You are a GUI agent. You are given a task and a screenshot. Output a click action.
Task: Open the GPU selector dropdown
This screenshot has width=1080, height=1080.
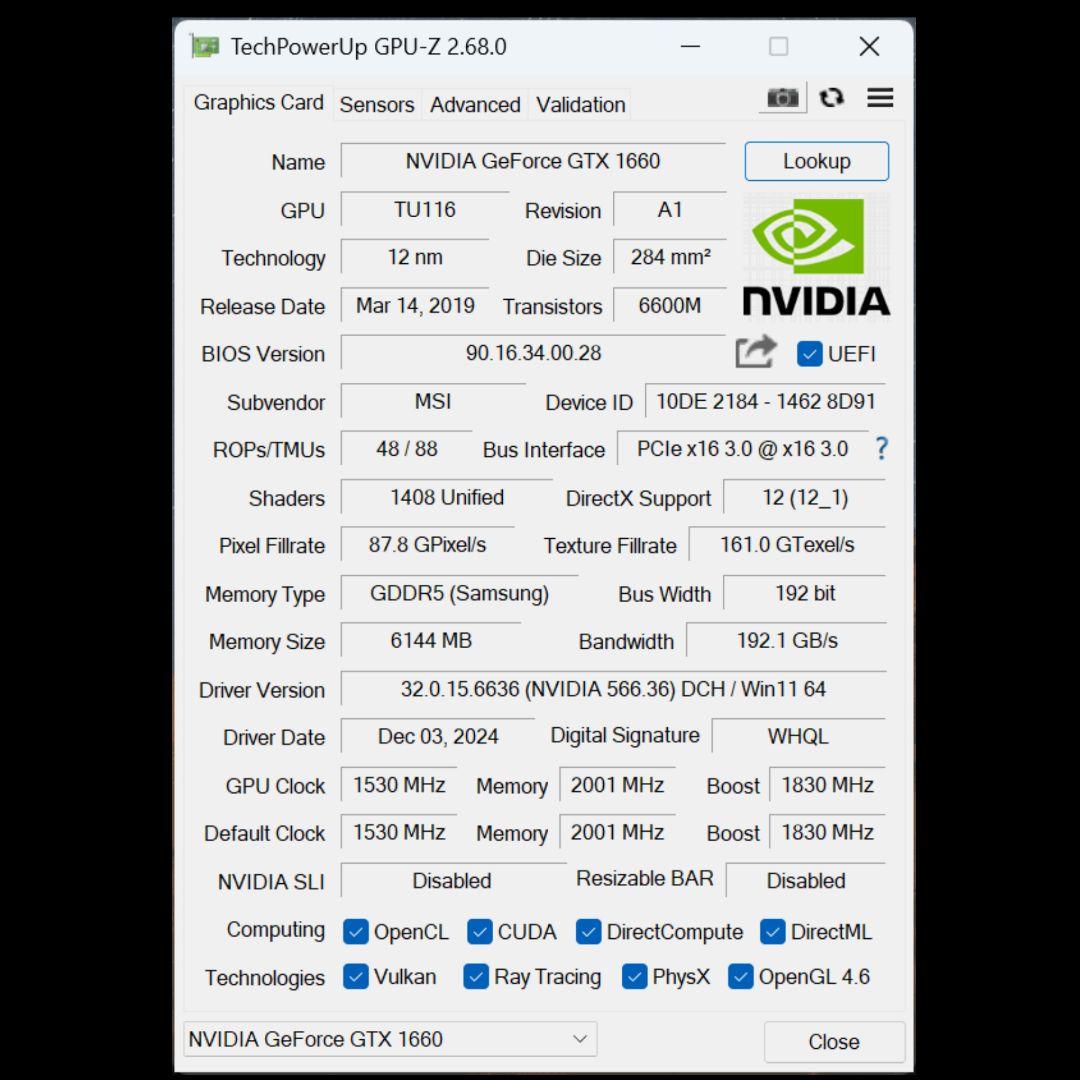[580, 1039]
